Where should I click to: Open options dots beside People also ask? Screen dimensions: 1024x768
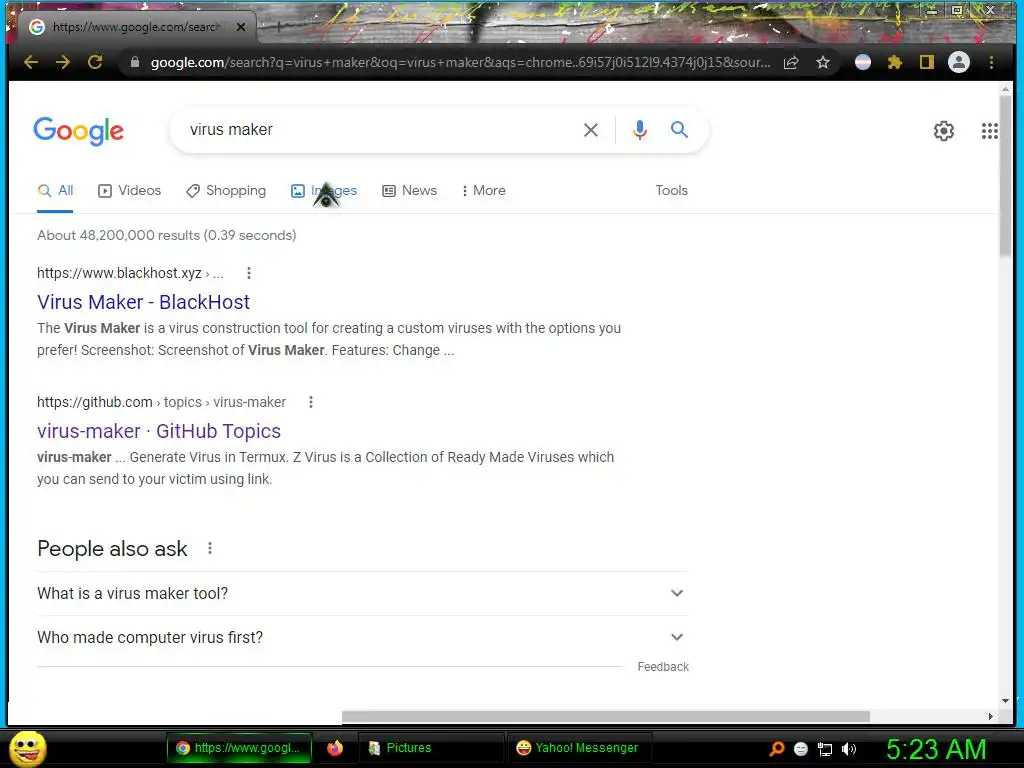(210, 548)
